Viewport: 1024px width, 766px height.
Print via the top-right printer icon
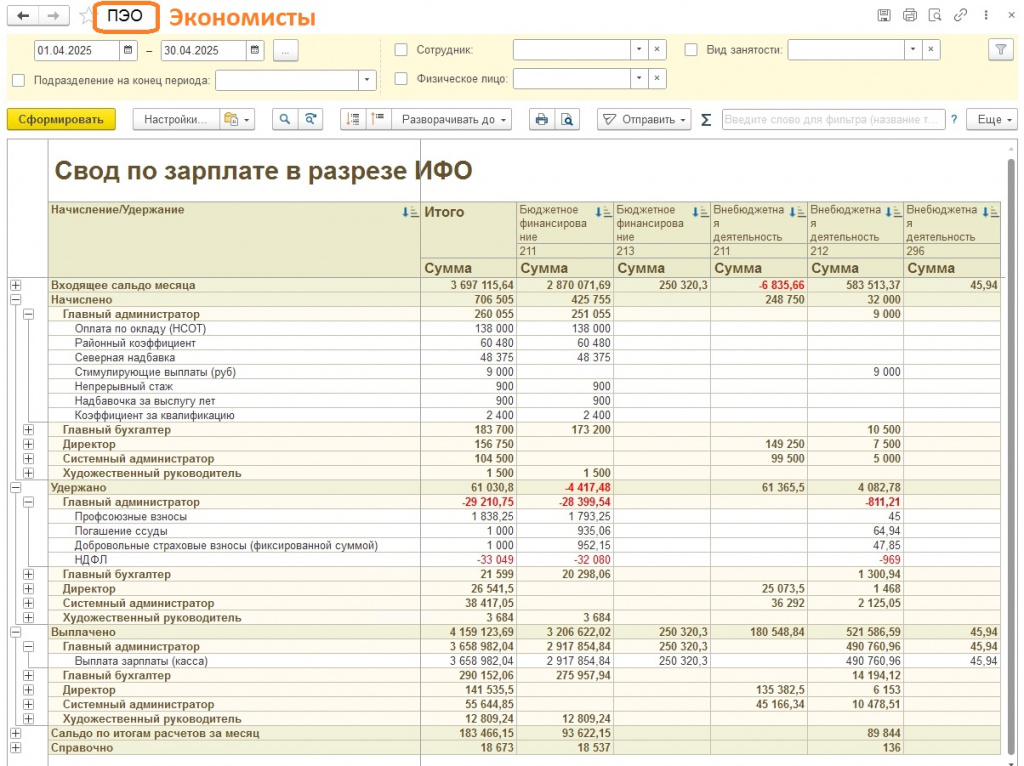coord(910,15)
